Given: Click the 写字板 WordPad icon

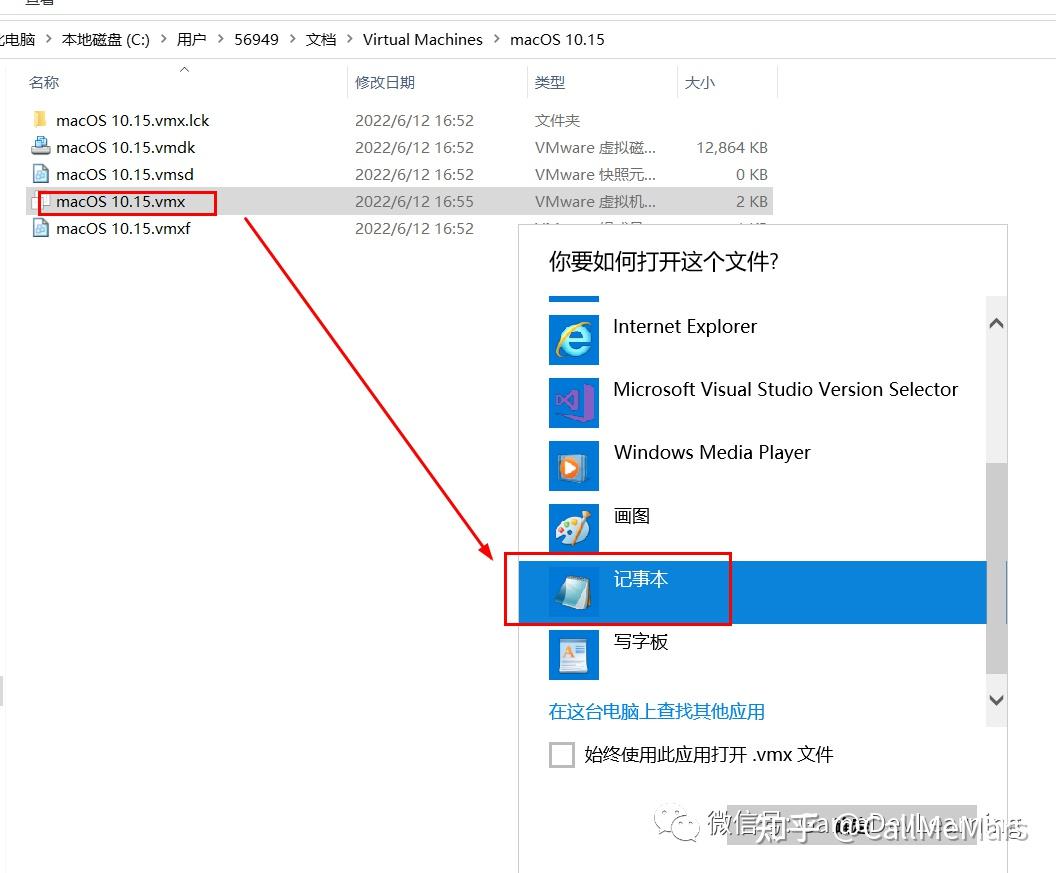Looking at the screenshot, I should pyautogui.click(x=574, y=655).
